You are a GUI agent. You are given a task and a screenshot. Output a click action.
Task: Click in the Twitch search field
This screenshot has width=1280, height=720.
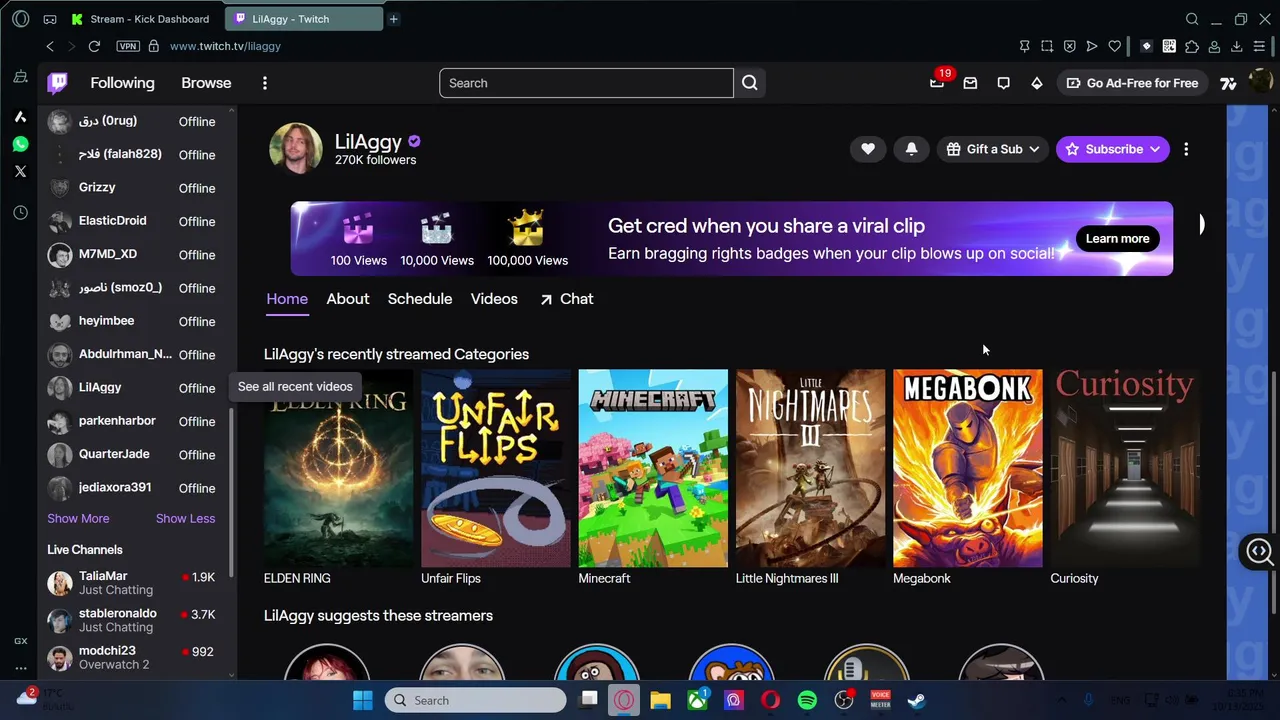coord(586,83)
